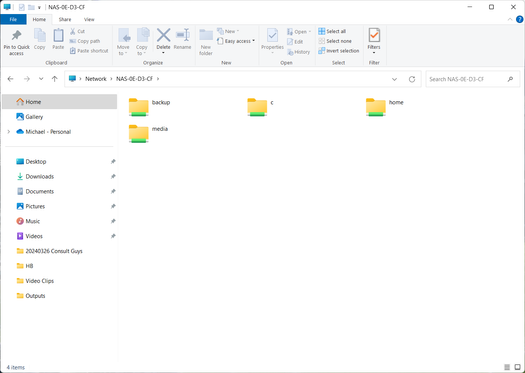
Task: Click the Paste clipboard icon
Action: click(x=58, y=35)
